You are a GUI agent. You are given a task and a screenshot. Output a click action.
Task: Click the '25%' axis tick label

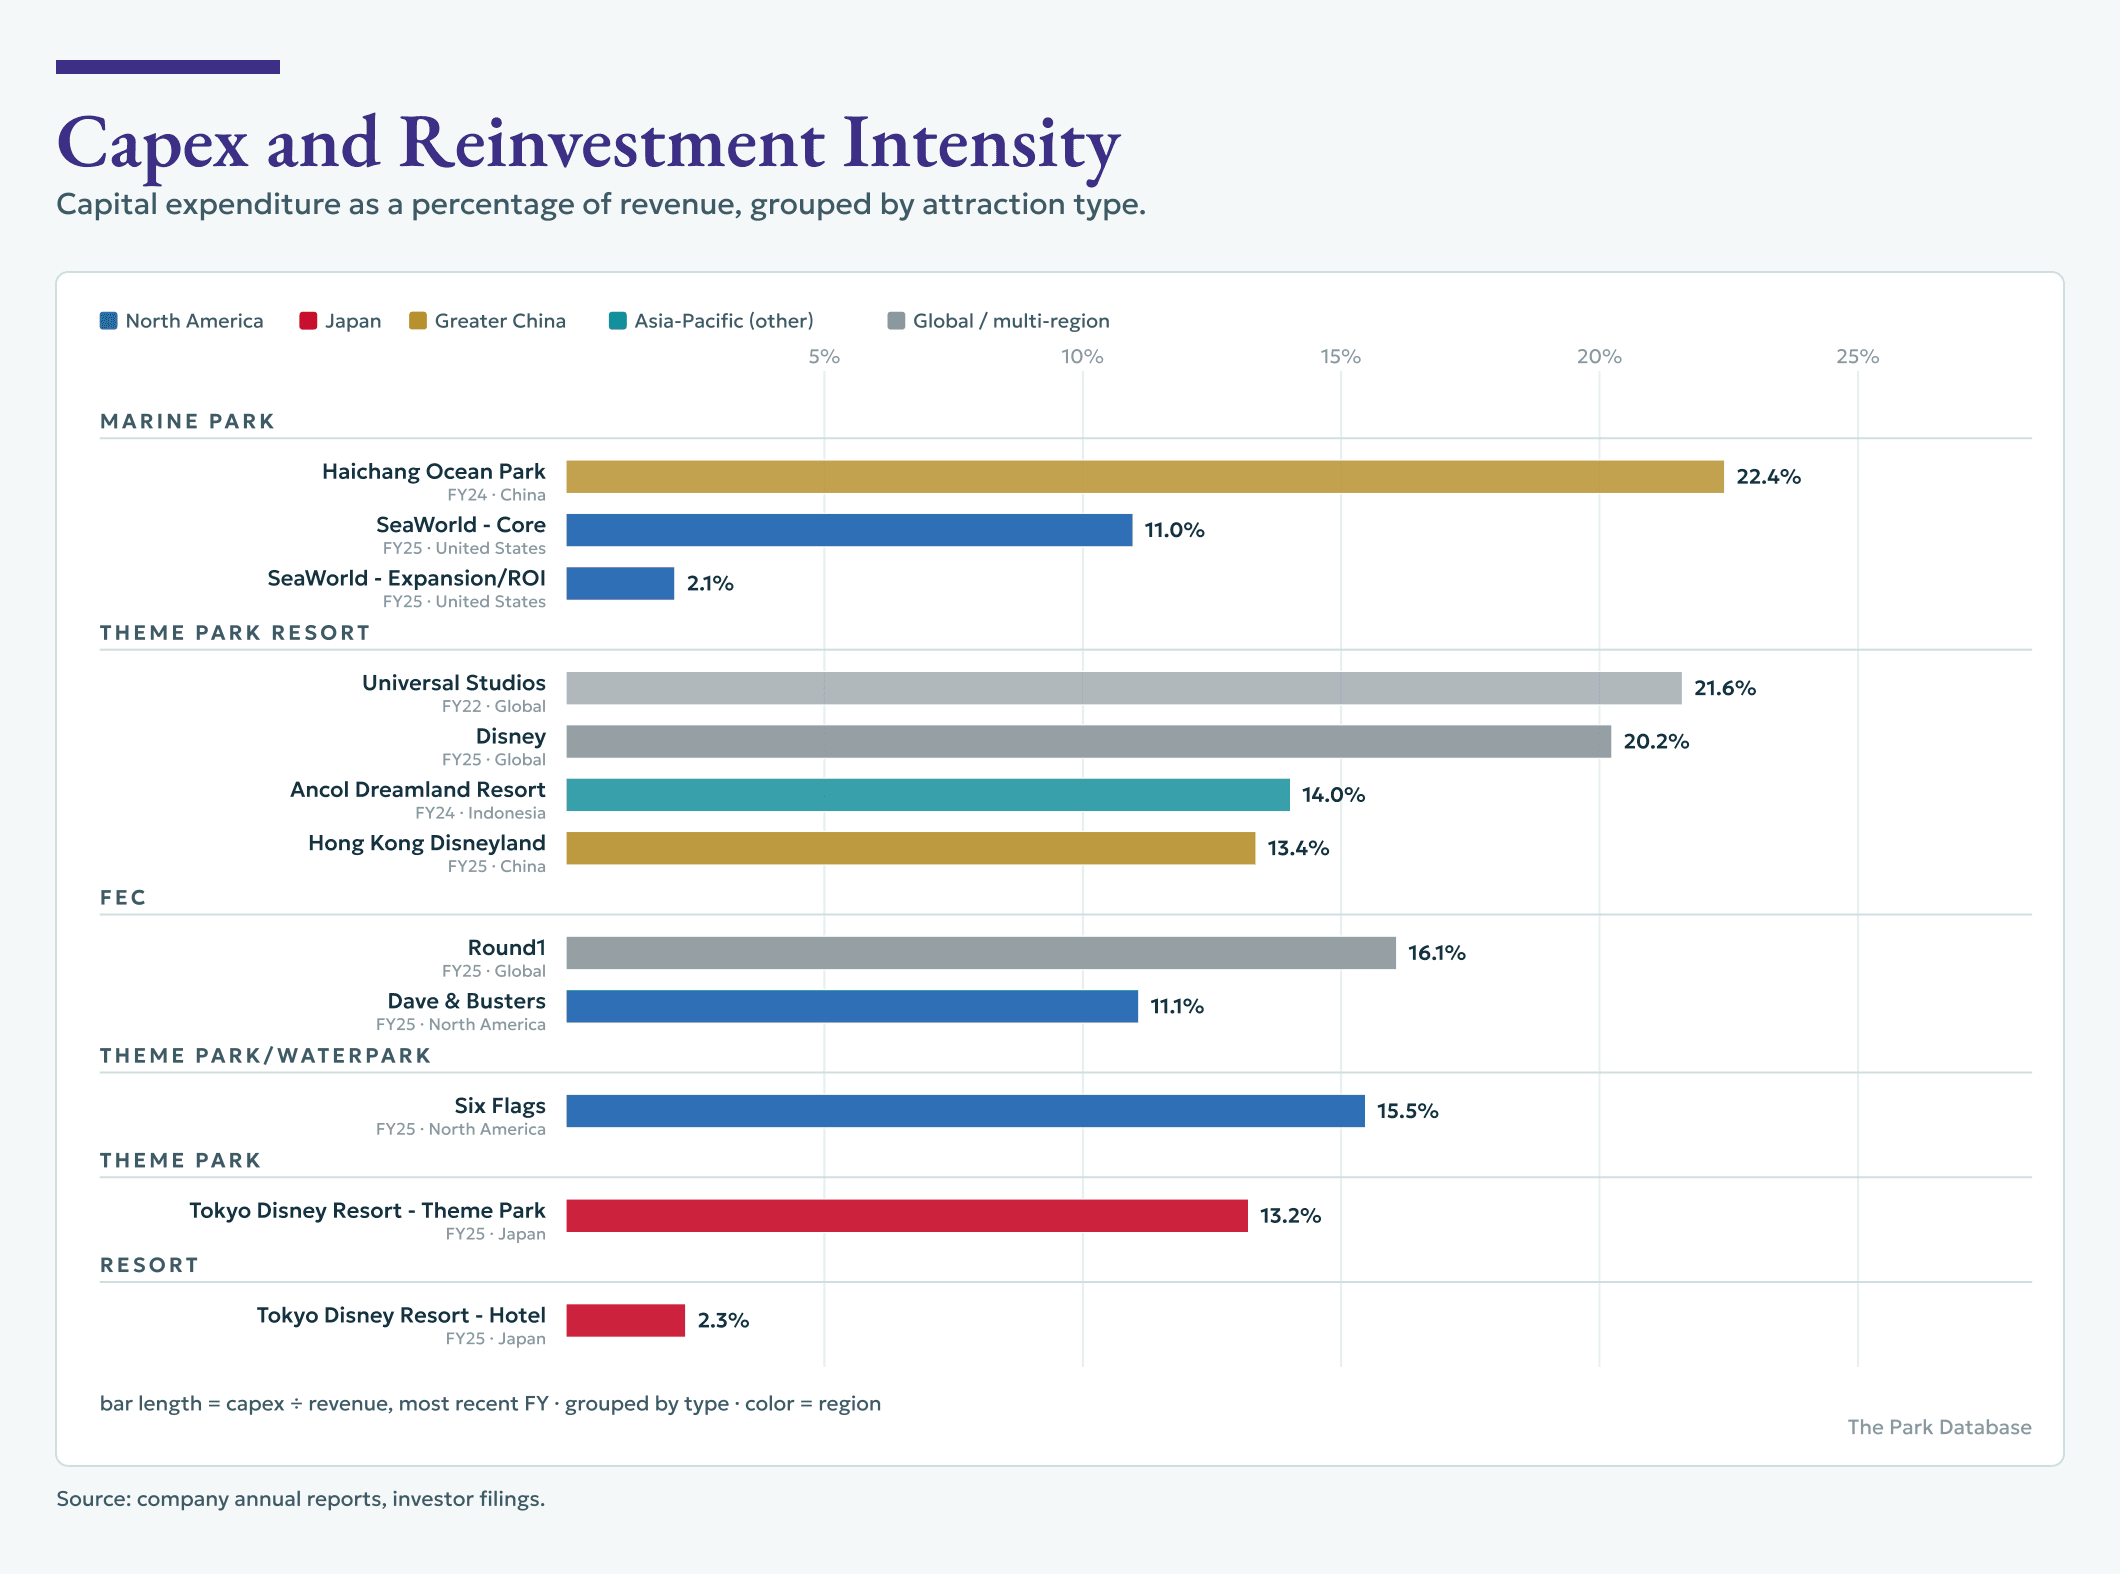pyautogui.click(x=1858, y=357)
